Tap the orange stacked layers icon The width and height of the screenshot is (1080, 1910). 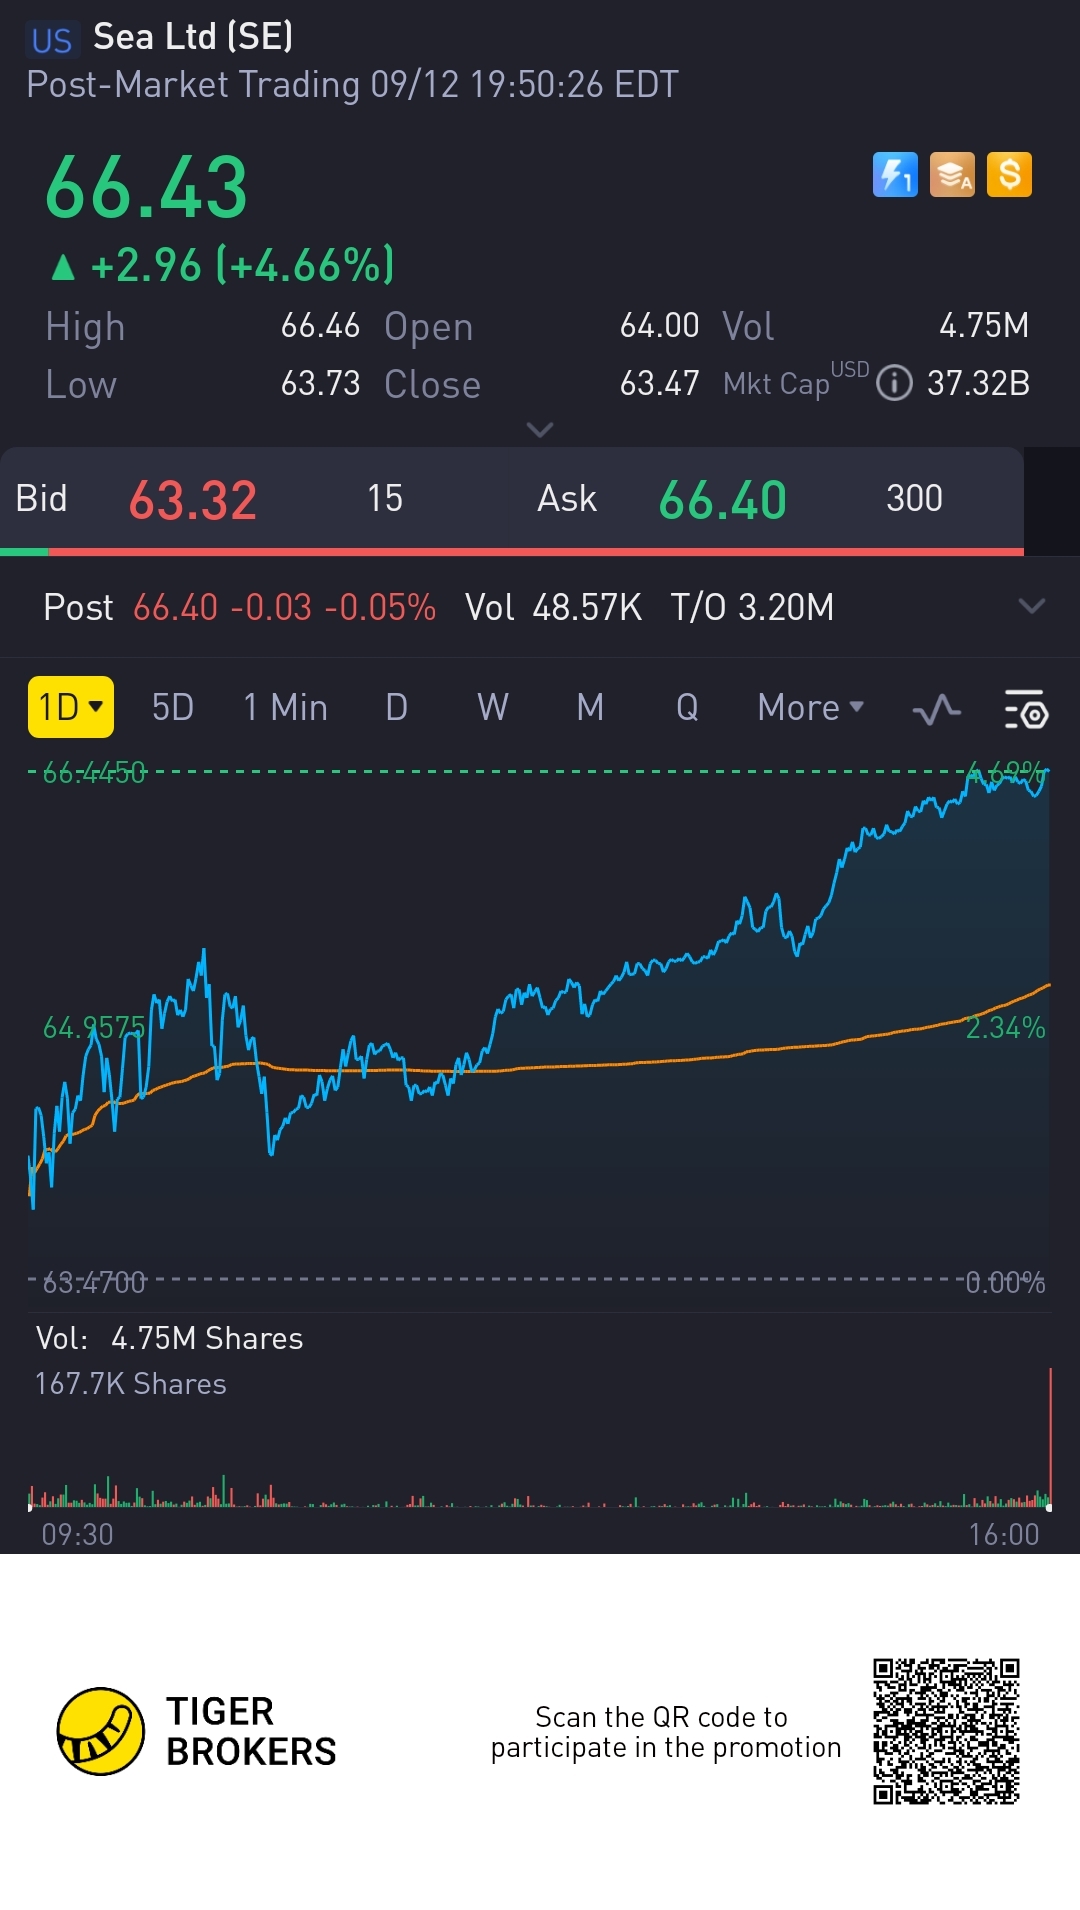click(x=952, y=175)
